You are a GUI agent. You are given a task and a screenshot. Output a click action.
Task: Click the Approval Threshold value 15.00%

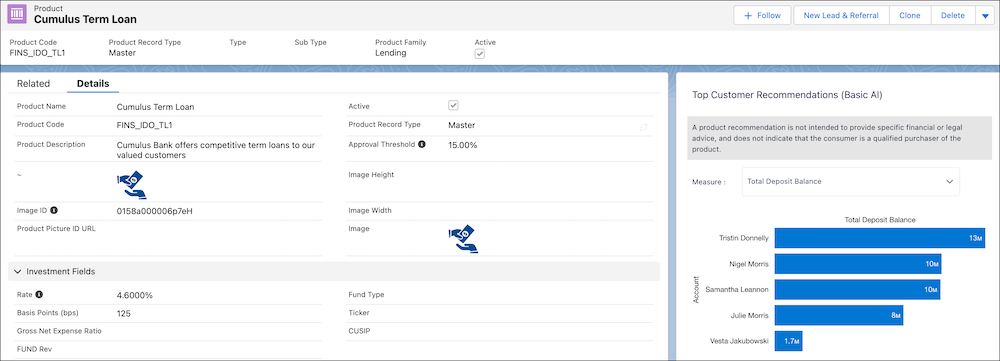(462, 145)
